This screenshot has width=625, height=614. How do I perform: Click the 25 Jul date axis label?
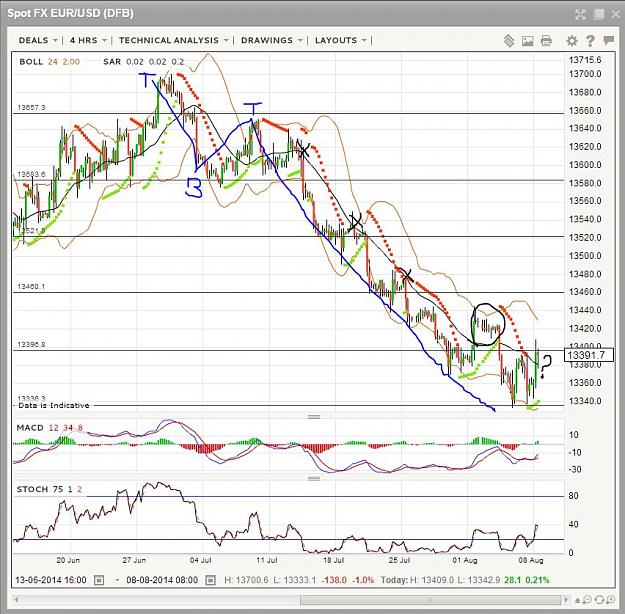pos(399,560)
